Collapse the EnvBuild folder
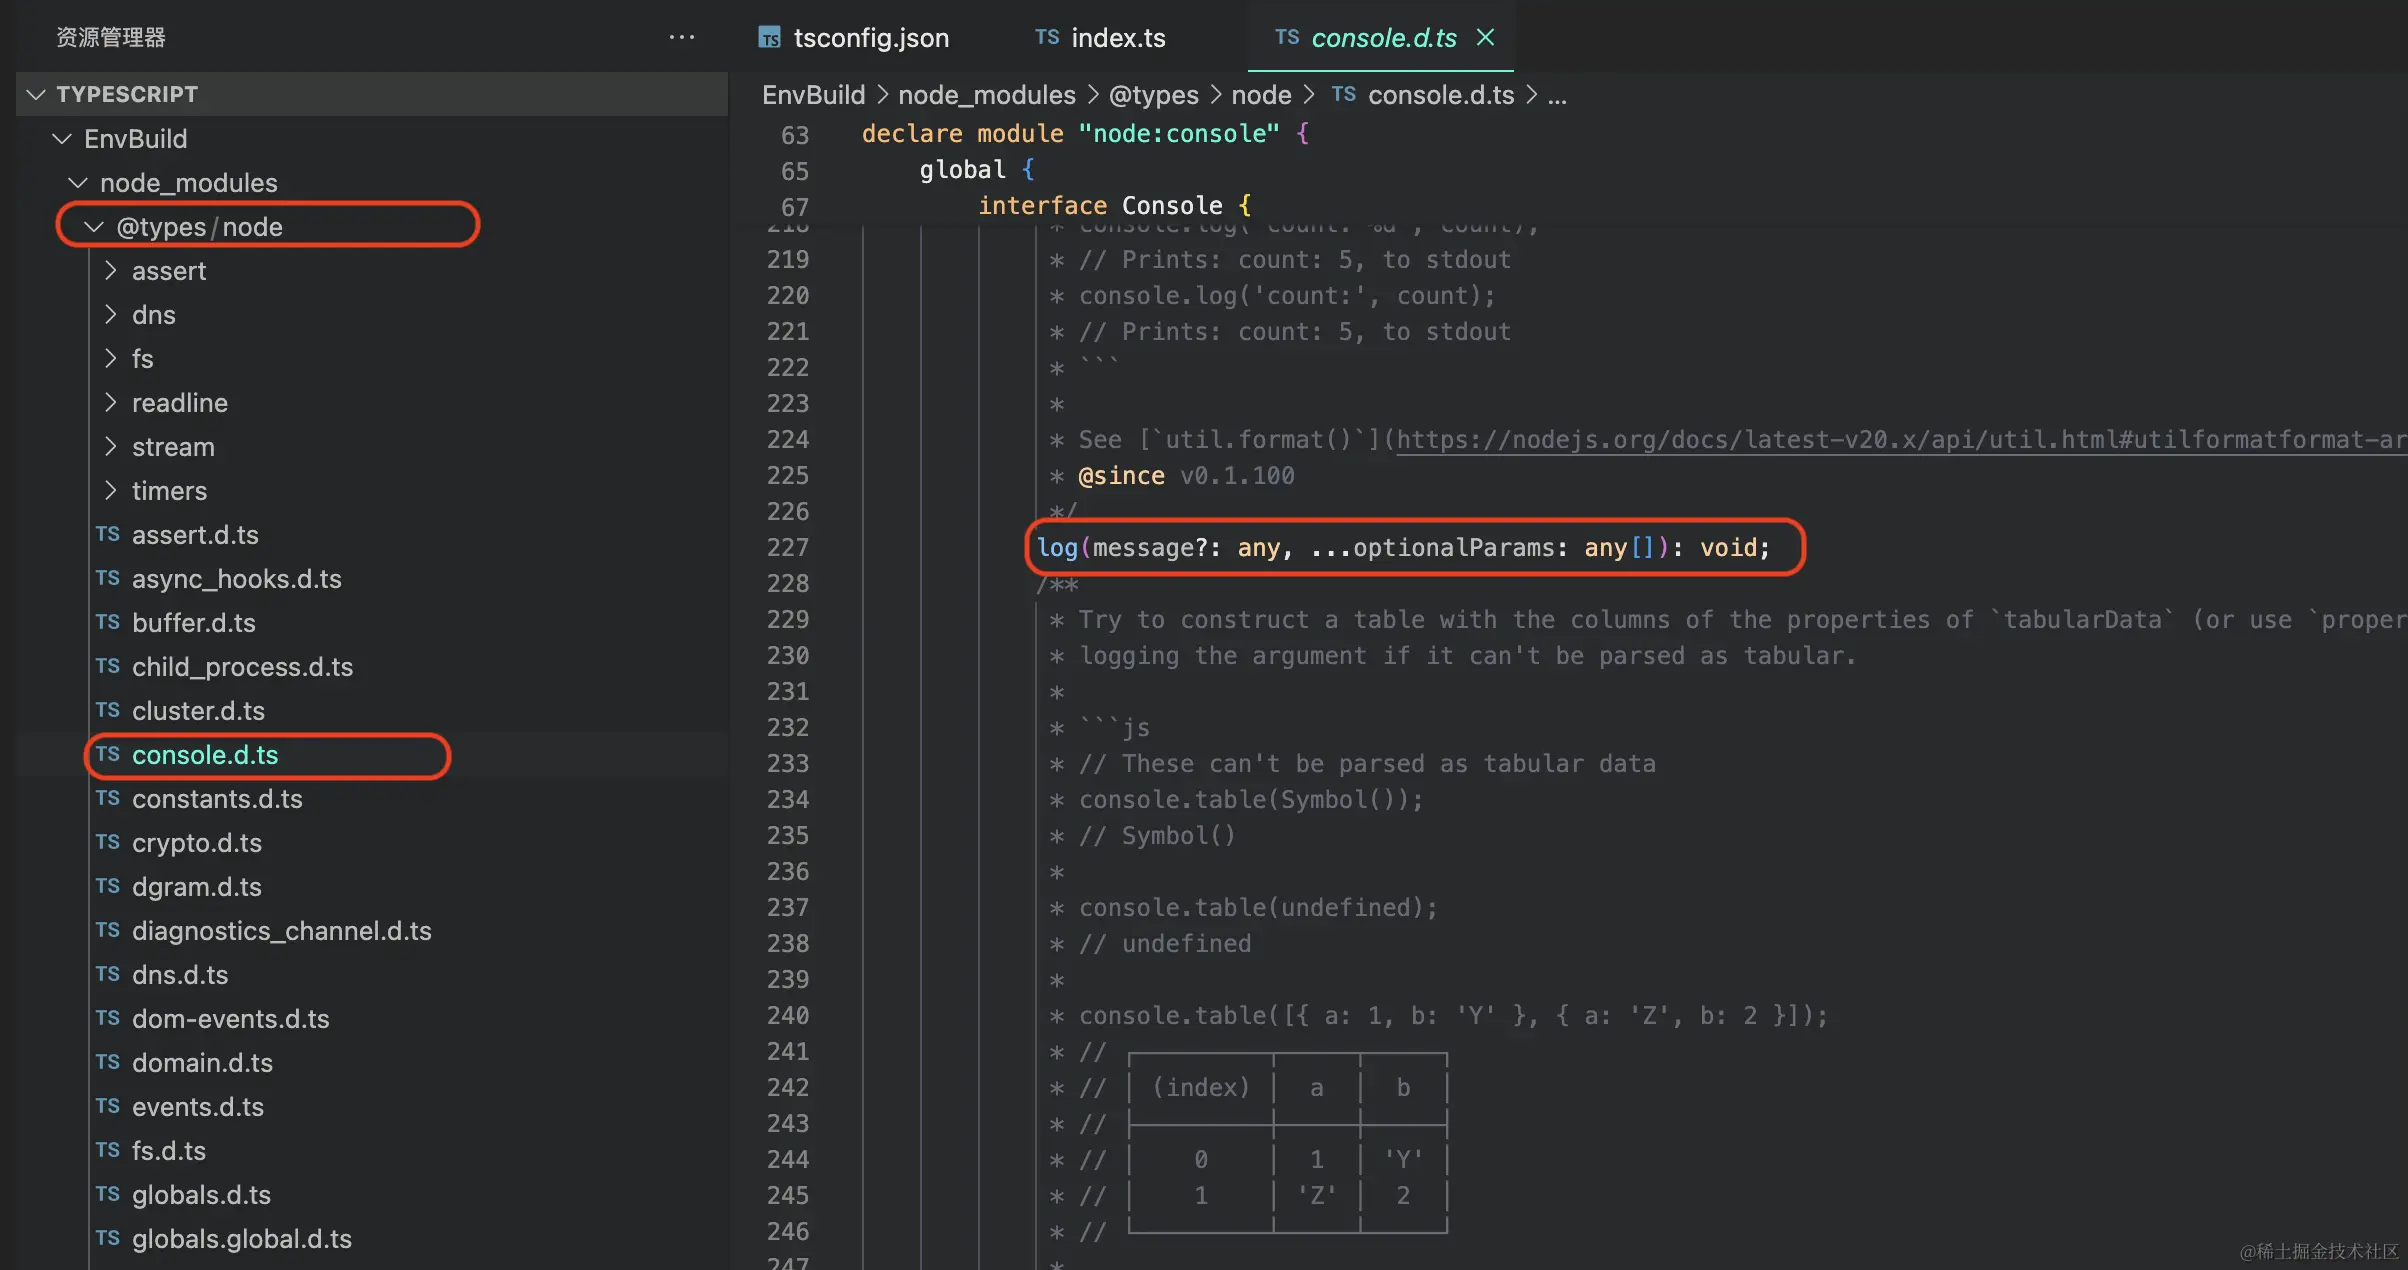Image resolution: width=2408 pixels, height=1270 pixels. click(x=62, y=138)
